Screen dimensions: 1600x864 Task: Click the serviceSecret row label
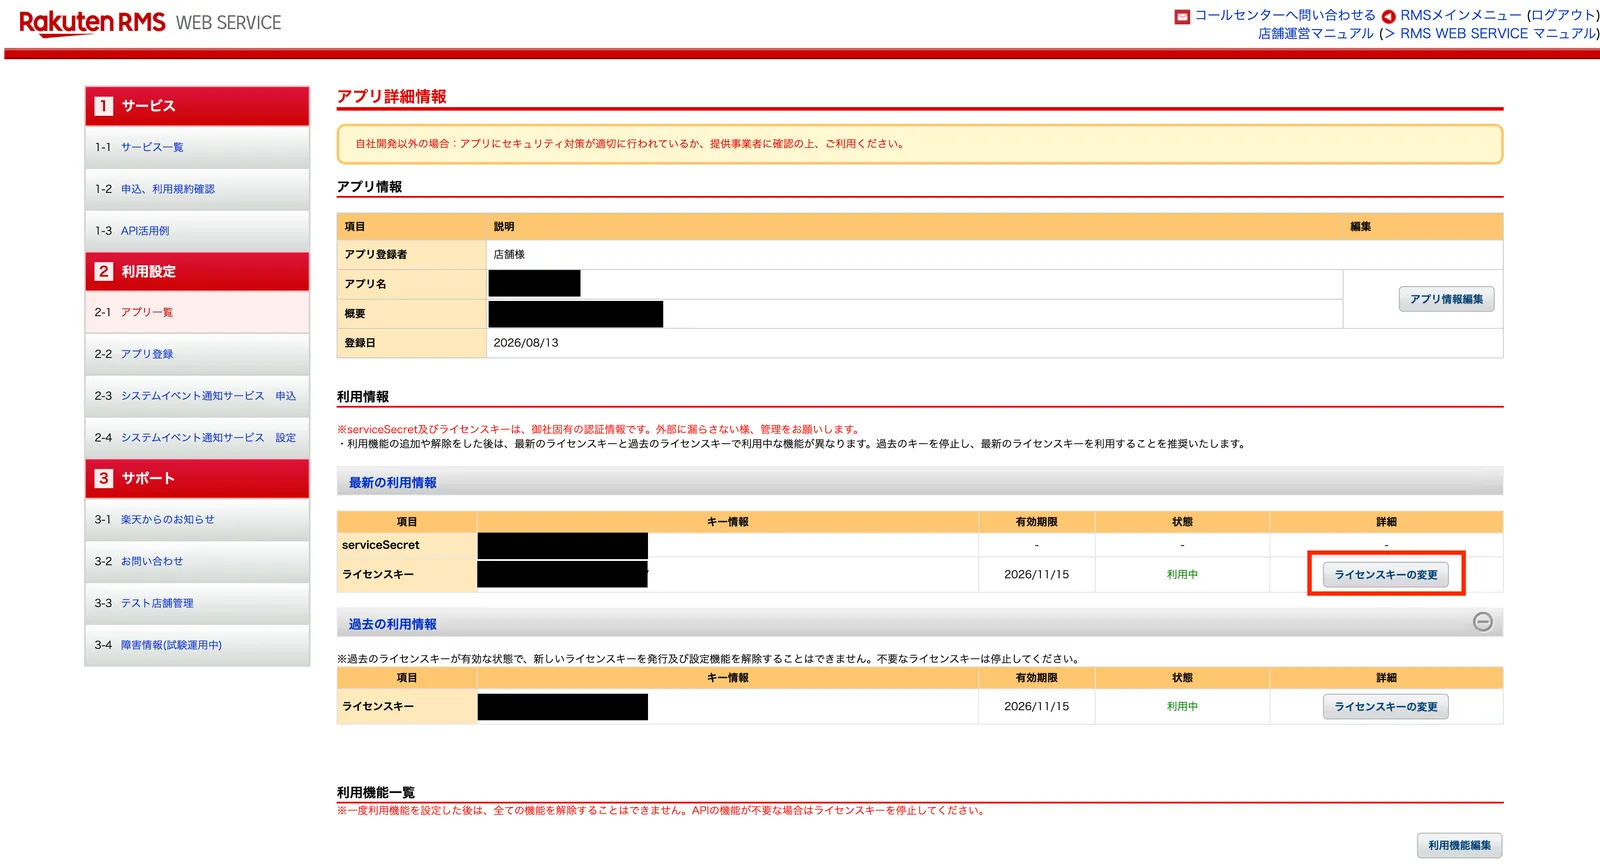pyautogui.click(x=381, y=545)
